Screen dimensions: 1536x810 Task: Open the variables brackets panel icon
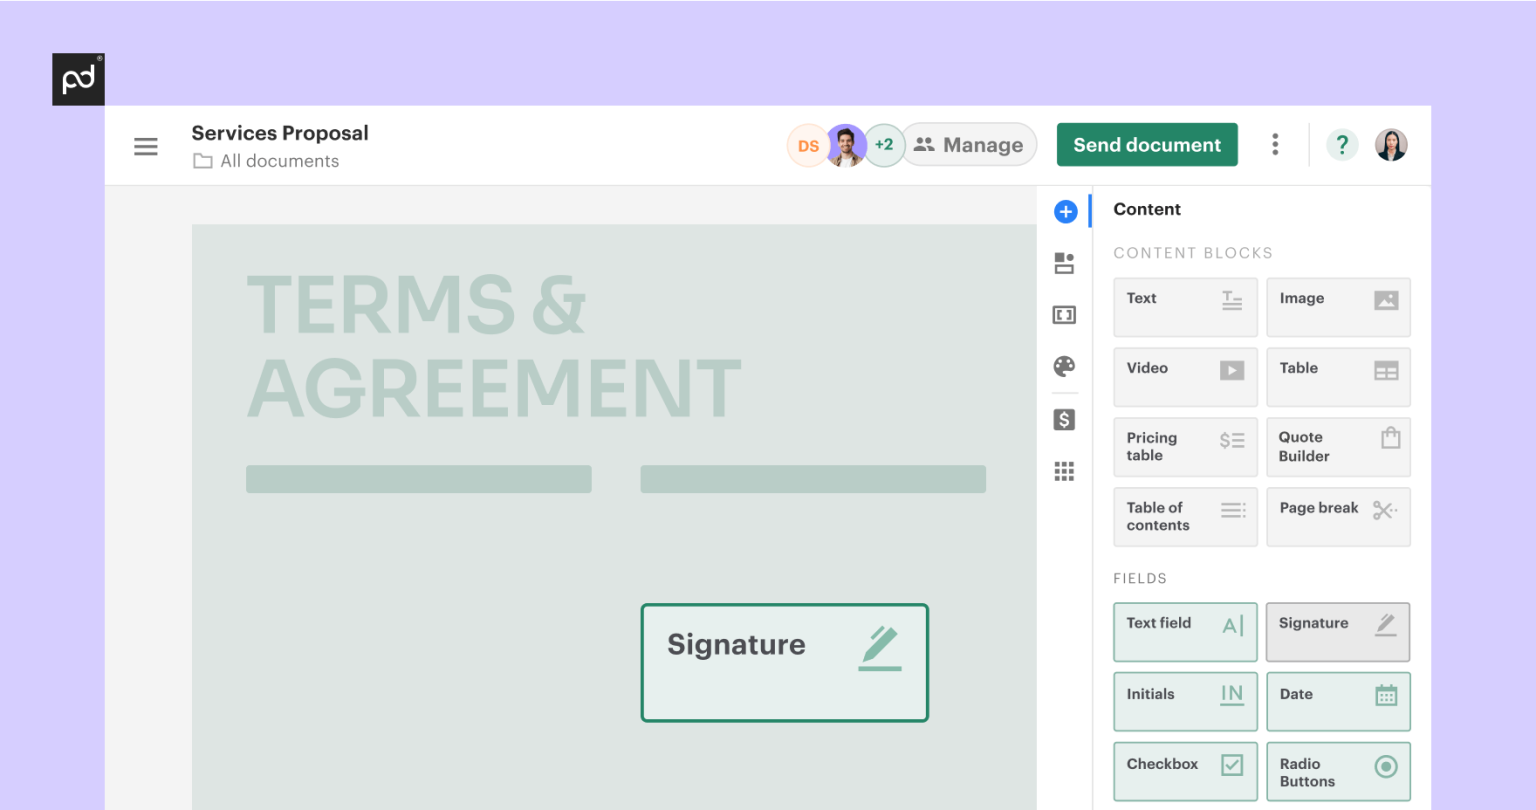tap(1064, 315)
